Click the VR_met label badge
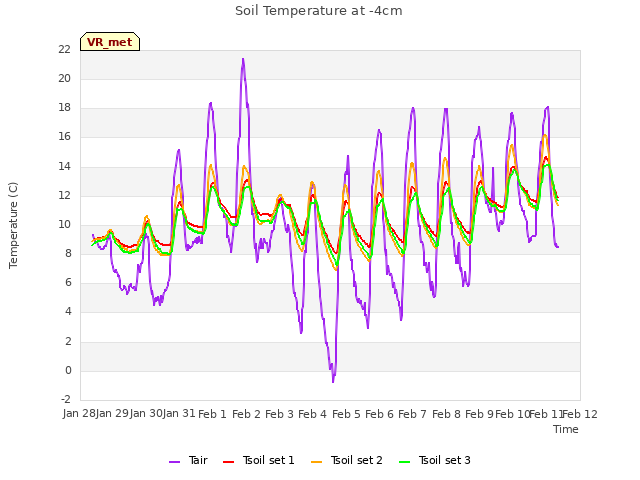Viewport: 640px width, 480px height. click(110, 42)
